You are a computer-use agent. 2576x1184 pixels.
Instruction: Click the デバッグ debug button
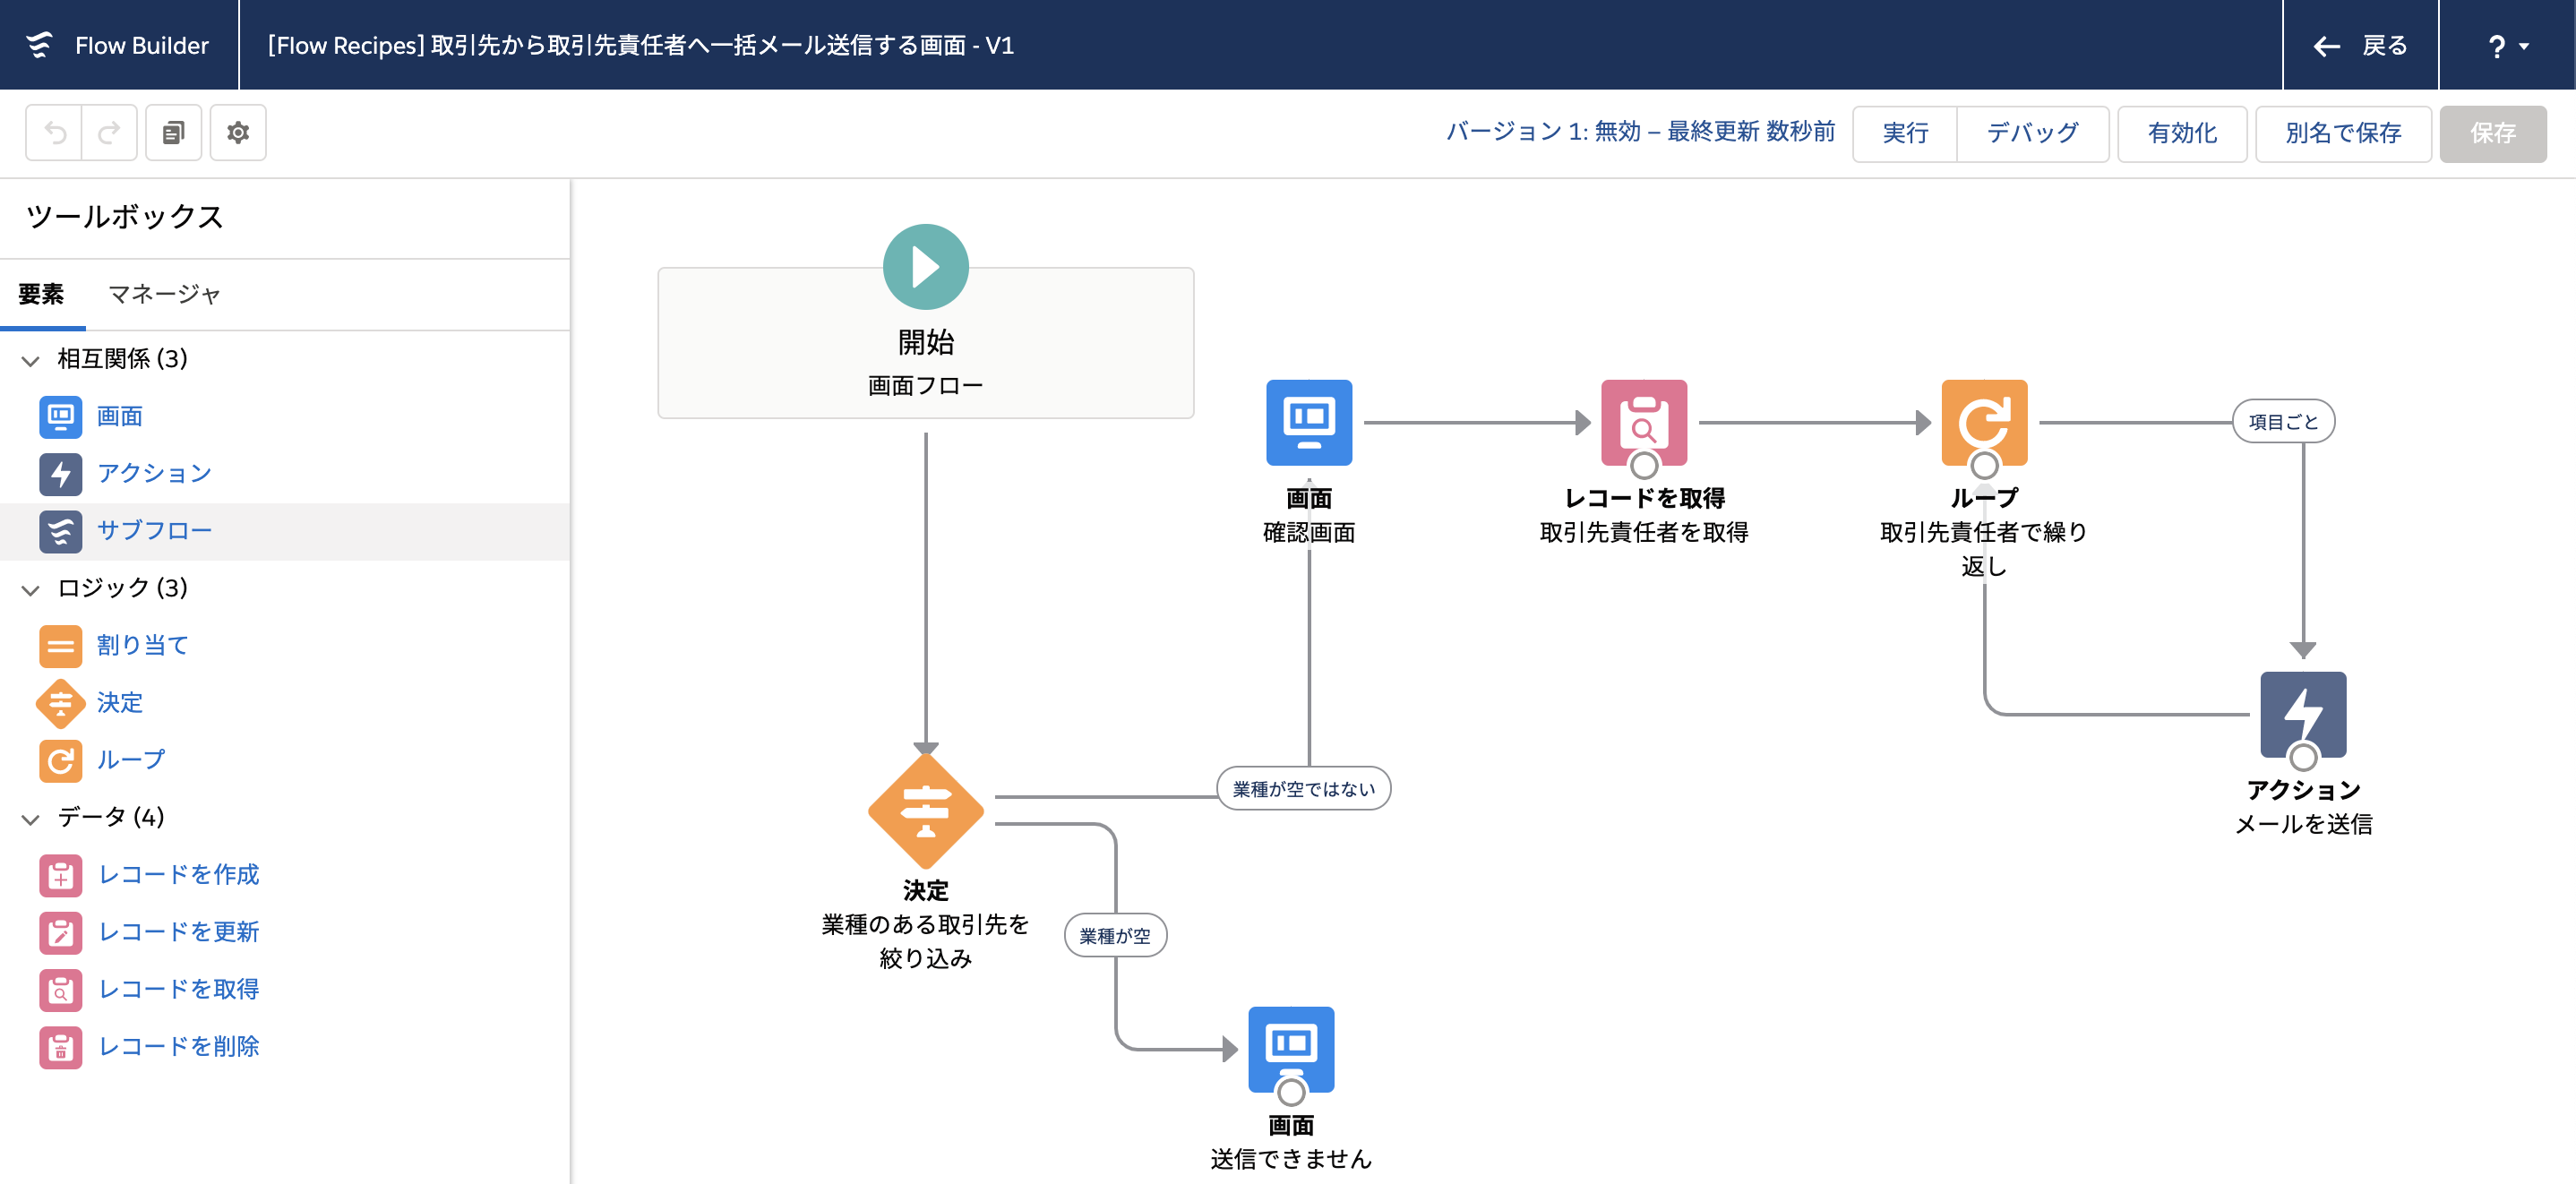point(2032,133)
